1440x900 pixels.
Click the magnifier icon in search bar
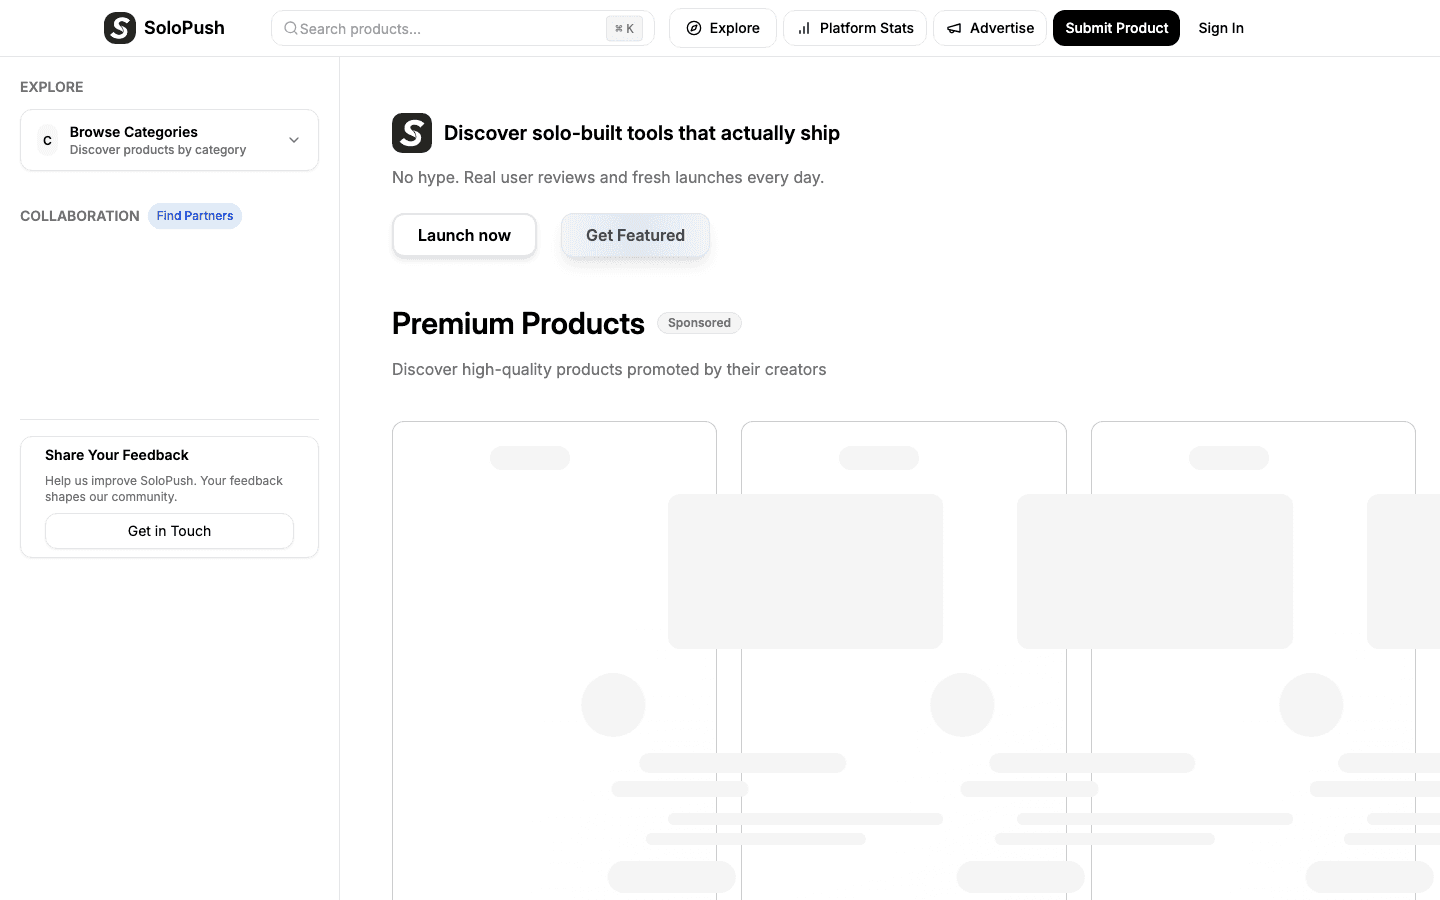[x=290, y=28]
